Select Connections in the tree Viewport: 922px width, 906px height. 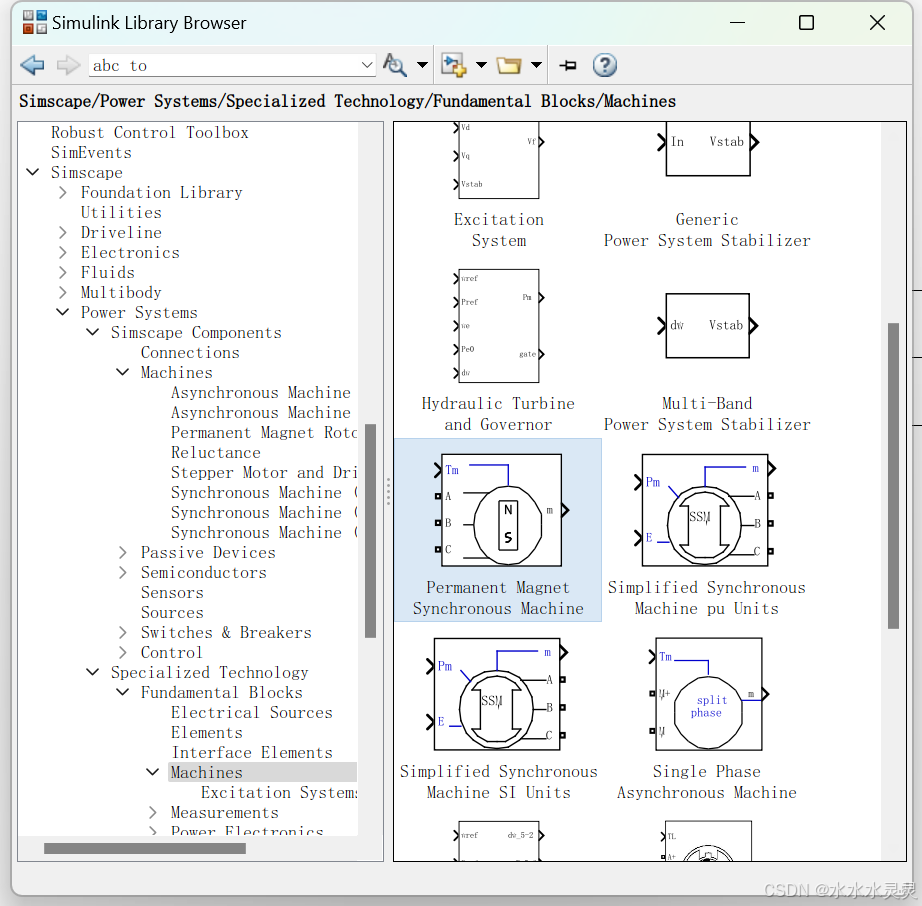pos(190,352)
